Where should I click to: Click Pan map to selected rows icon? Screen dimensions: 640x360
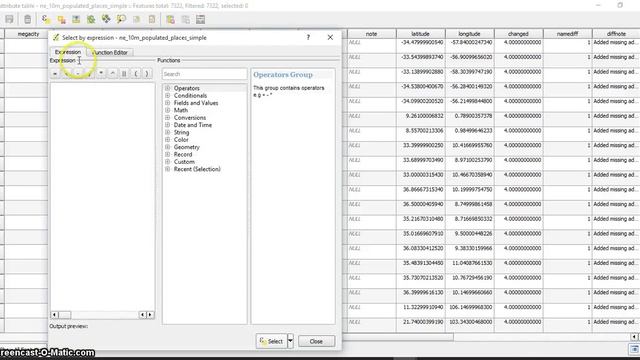106,19
